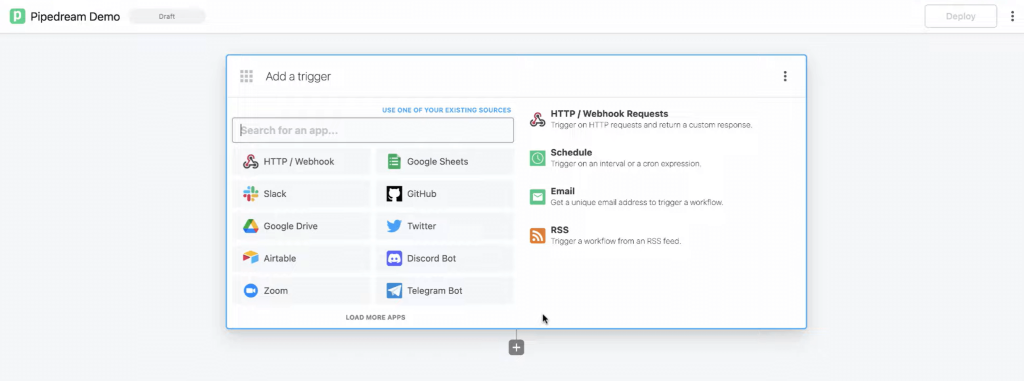Select the Airtable app label
1024x381 pixels.
click(280, 258)
